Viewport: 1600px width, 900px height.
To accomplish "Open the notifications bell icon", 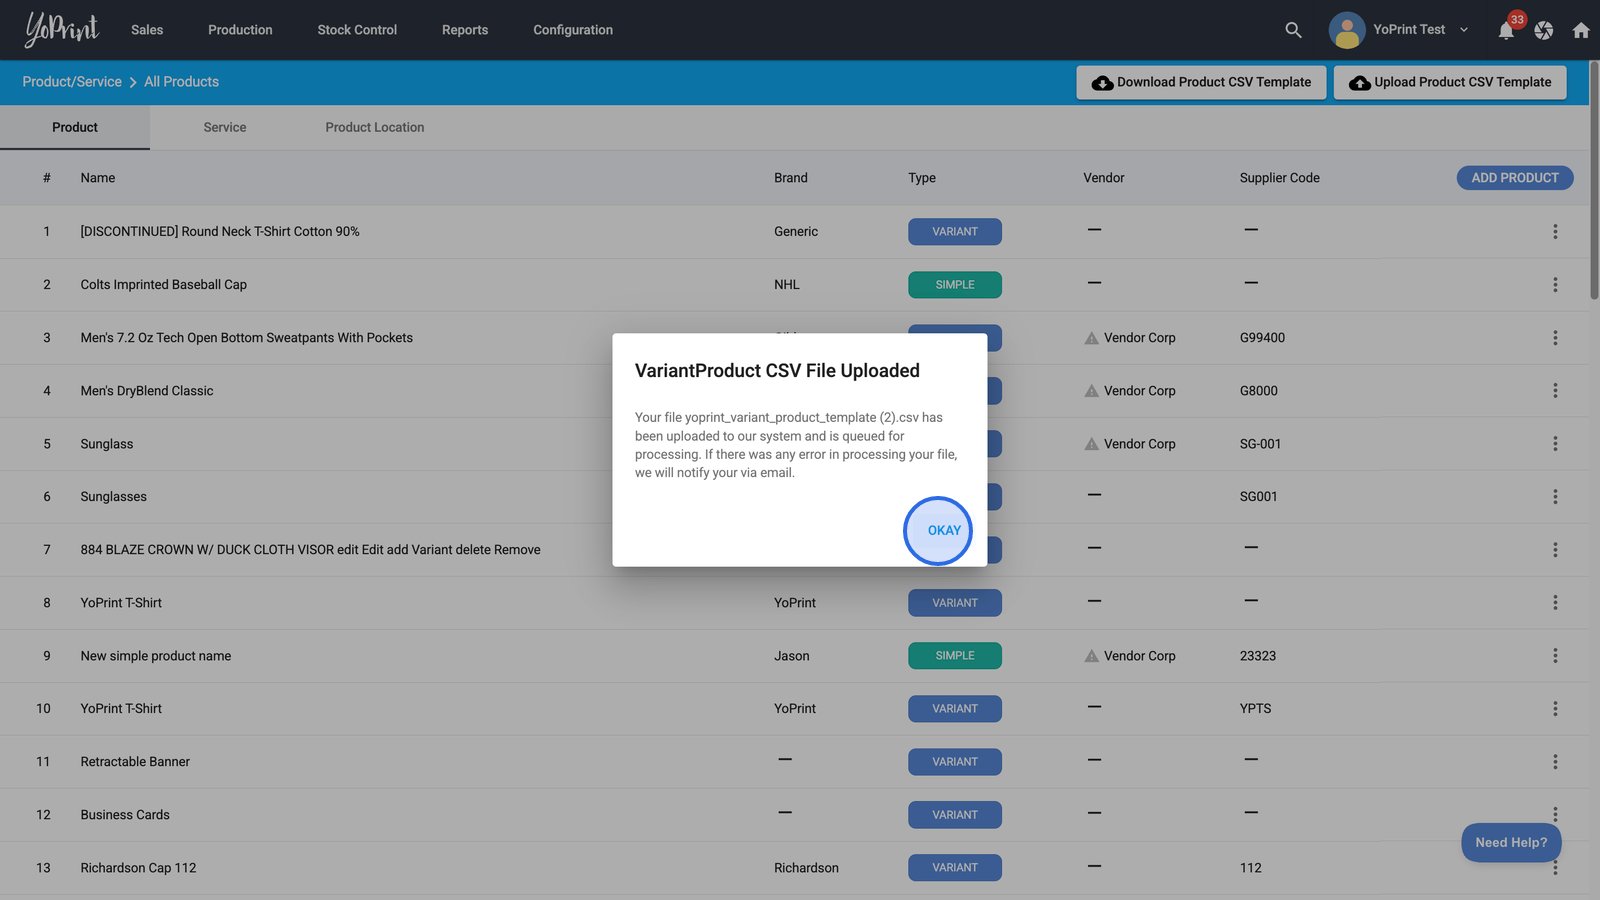I will (1506, 31).
